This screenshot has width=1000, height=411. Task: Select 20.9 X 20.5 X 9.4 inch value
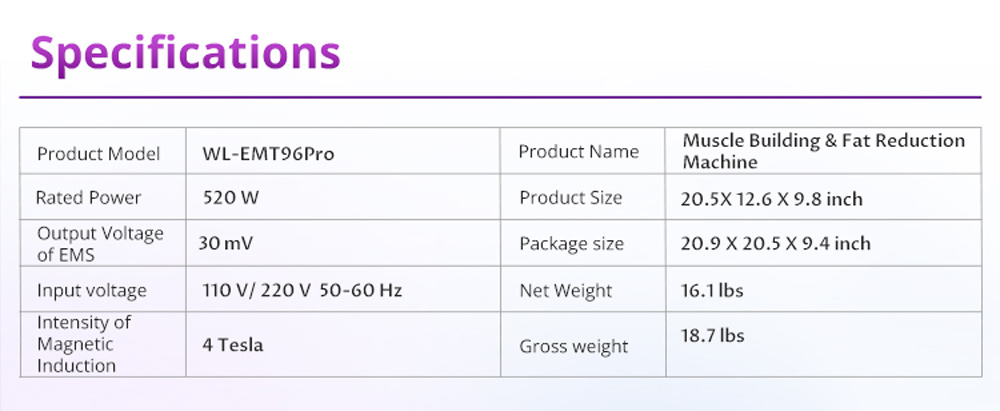click(776, 243)
